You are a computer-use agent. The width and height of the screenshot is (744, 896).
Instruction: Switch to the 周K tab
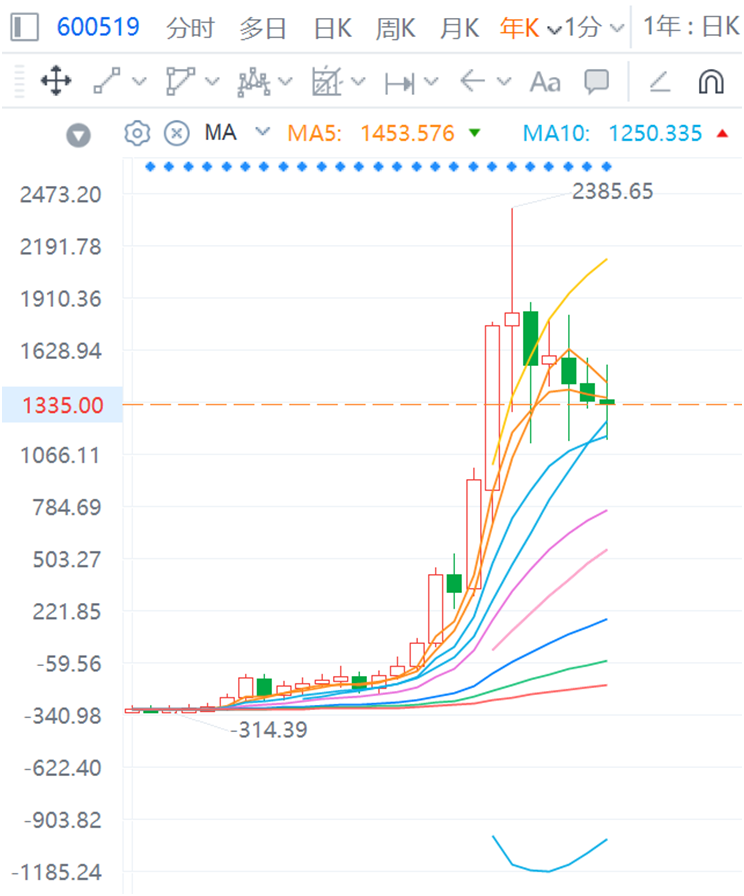pyautogui.click(x=395, y=27)
